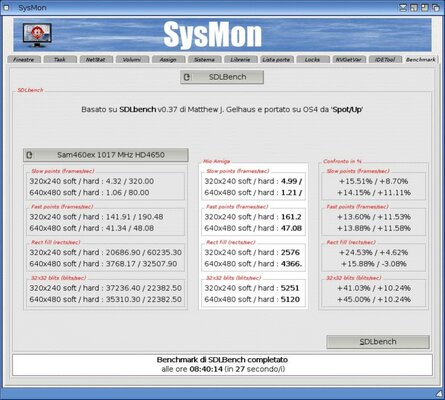
Task: Click the +14.15% / +11.11% comparison value
Action: click(x=374, y=193)
